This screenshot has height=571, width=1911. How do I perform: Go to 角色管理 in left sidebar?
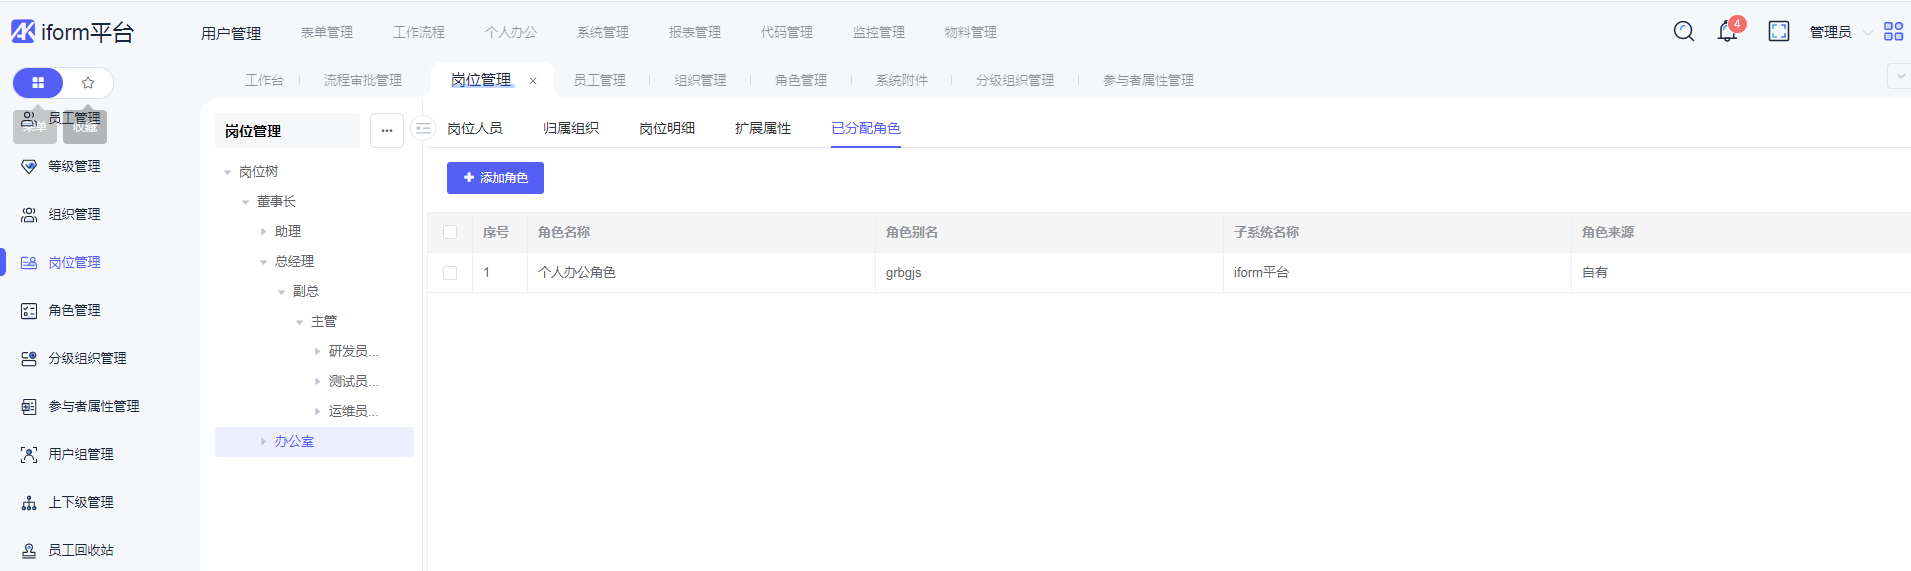(74, 311)
